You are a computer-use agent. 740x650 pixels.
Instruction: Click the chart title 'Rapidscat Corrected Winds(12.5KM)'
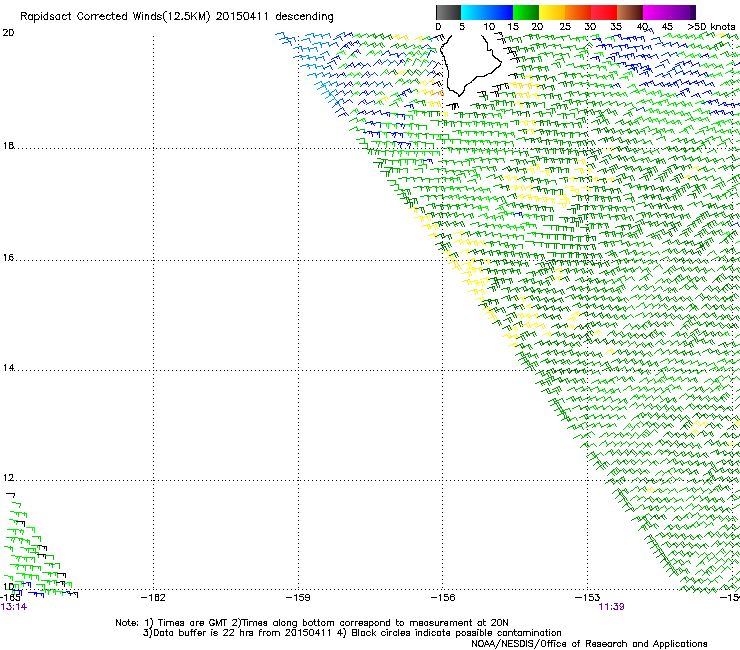pos(115,17)
